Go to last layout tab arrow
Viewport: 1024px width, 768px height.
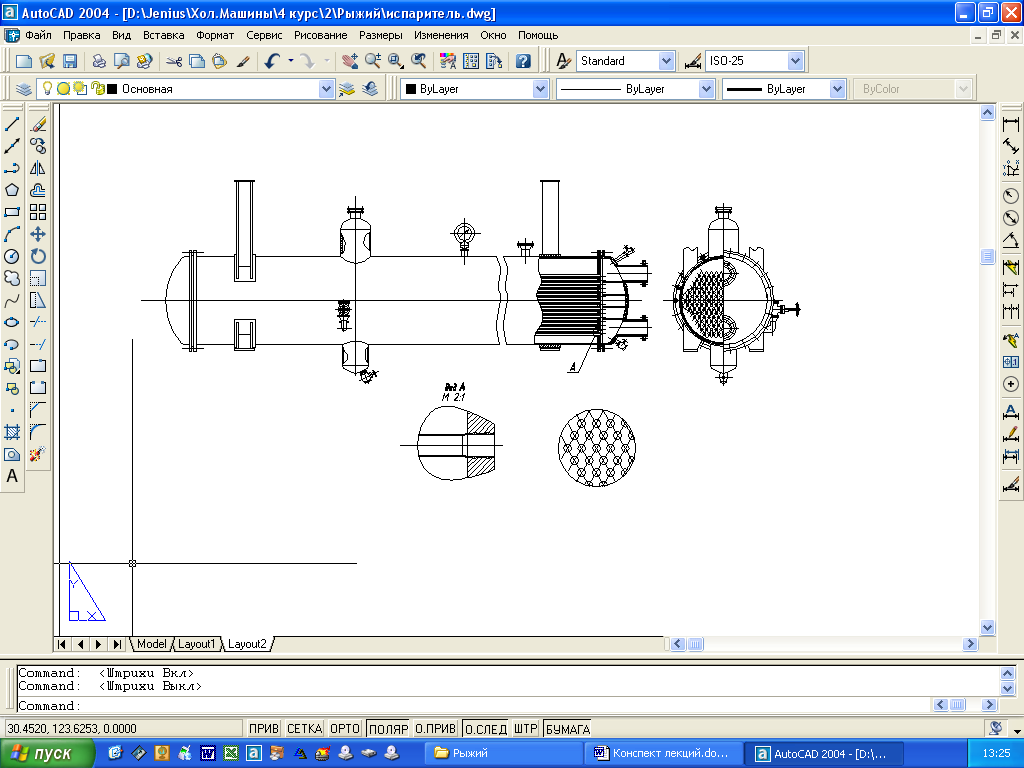(117, 644)
